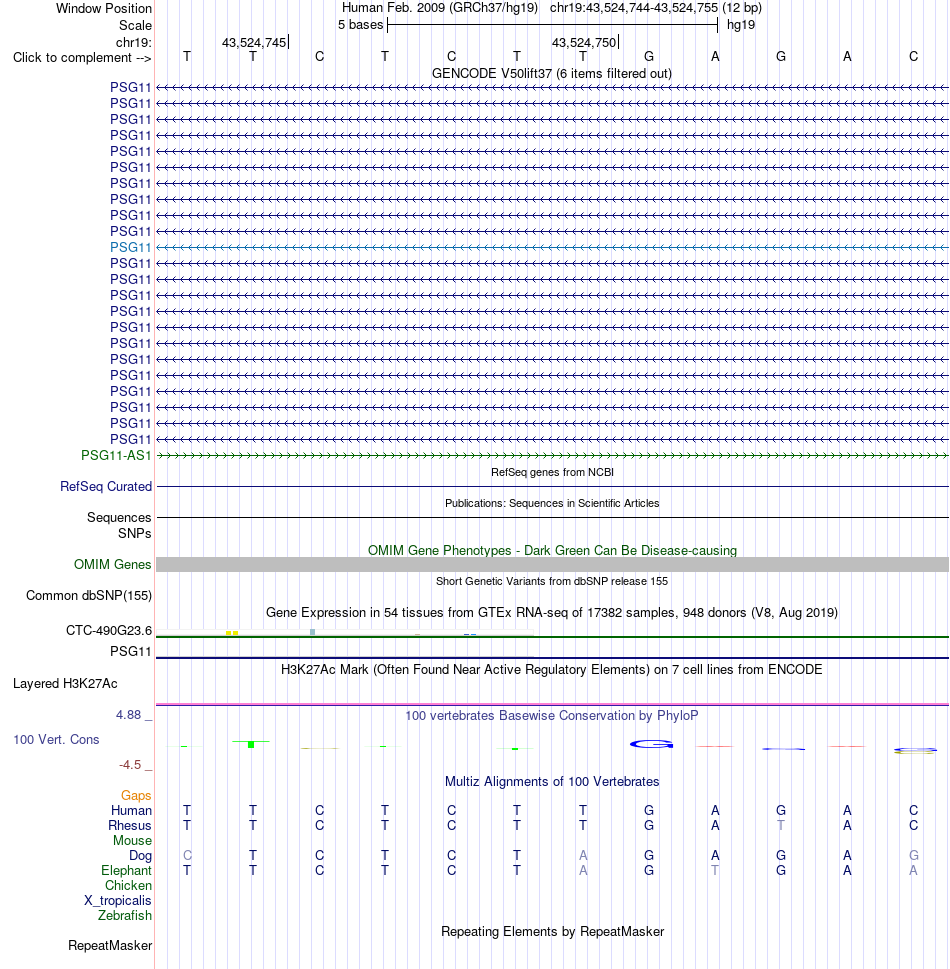Select the Chicken alignment row label
Screen dimensions: 950x969
coord(128,886)
